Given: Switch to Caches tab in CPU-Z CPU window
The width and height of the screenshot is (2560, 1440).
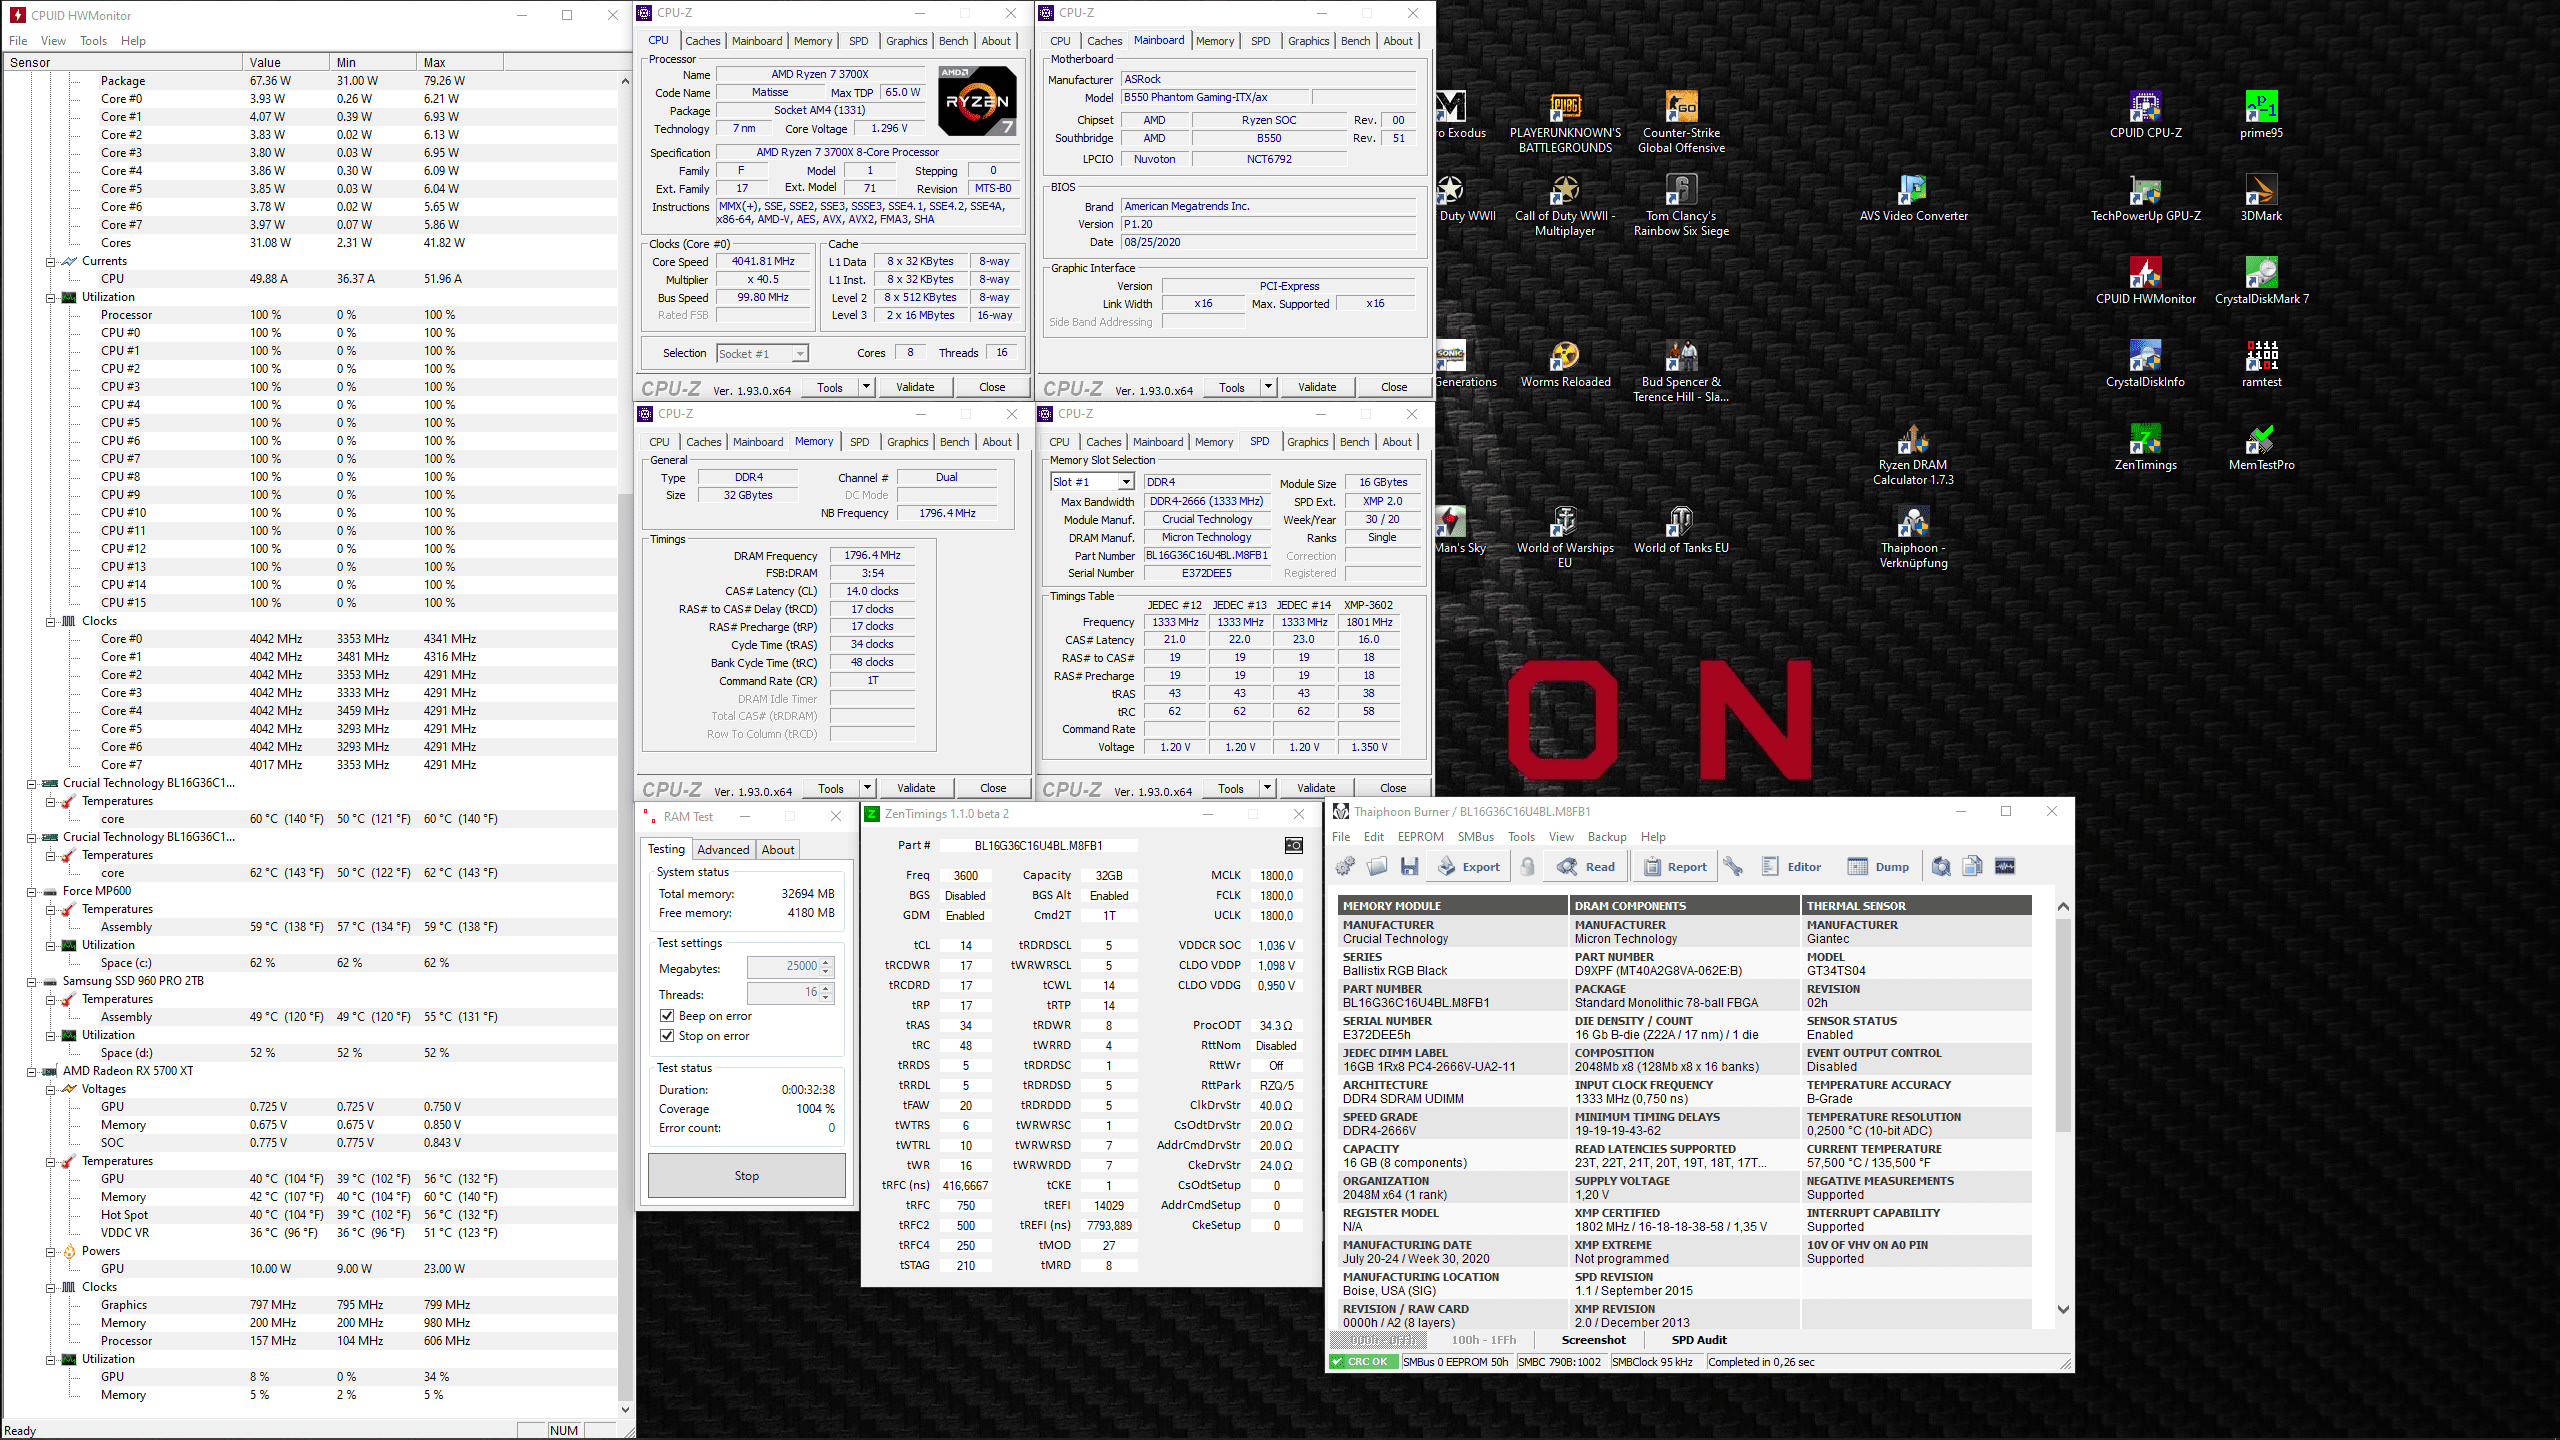Looking at the screenshot, I should click(702, 41).
